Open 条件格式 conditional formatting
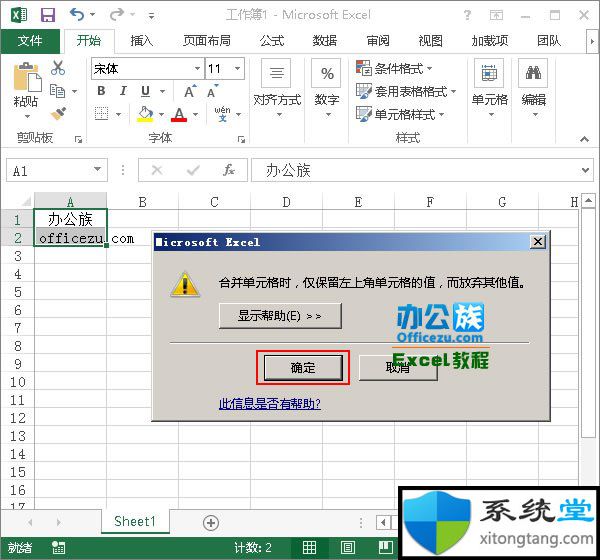600x560 pixels. pyautogui.click(x=394, y=68)
